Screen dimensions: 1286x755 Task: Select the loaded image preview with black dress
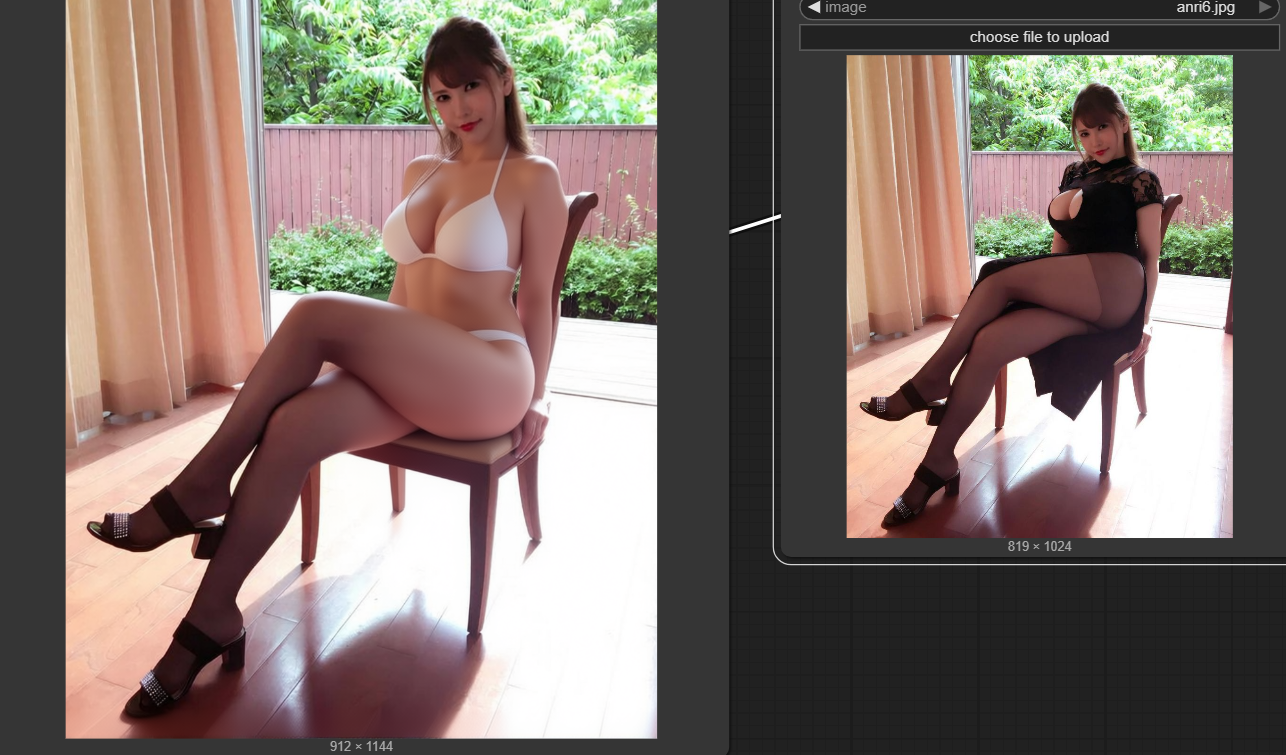(1039, 296)
